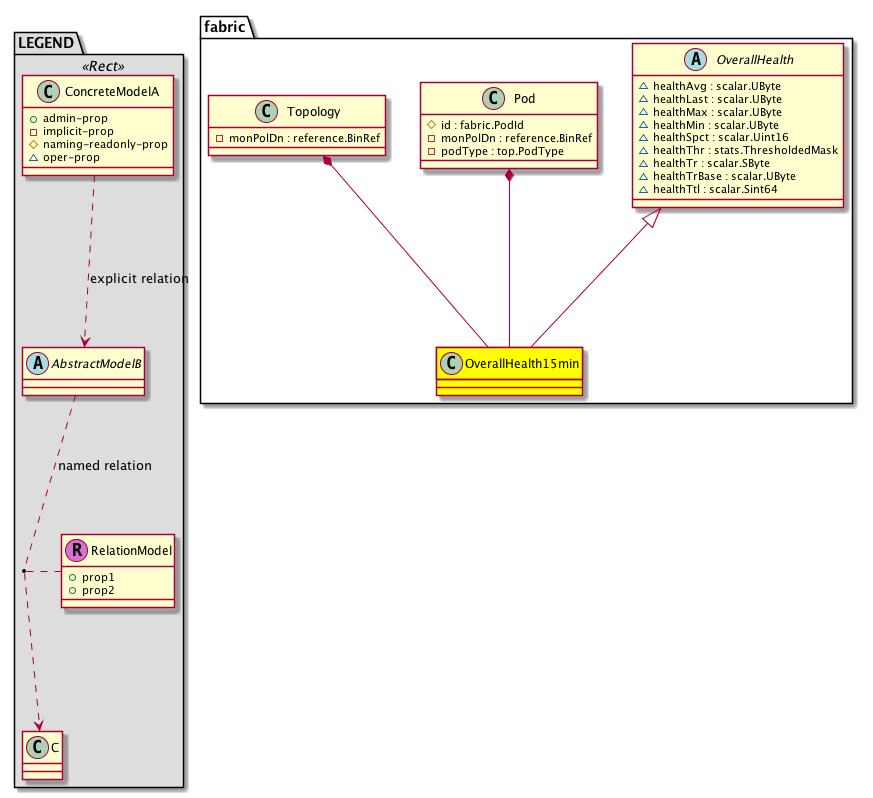Select the 'explicit relation' arrow label

(x=138, y=278)
